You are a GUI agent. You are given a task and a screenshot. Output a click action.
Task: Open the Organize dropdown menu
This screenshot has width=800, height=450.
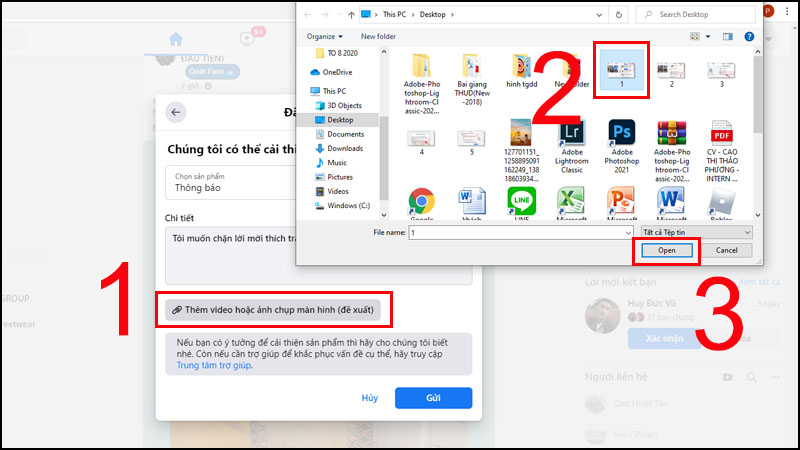[x=324, y=36]
